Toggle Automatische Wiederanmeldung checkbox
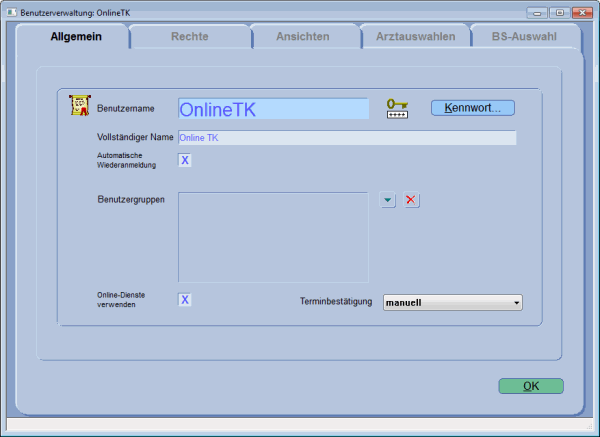Image resolution: width=600 pixels, height=437 pixels. click(184, 160)
